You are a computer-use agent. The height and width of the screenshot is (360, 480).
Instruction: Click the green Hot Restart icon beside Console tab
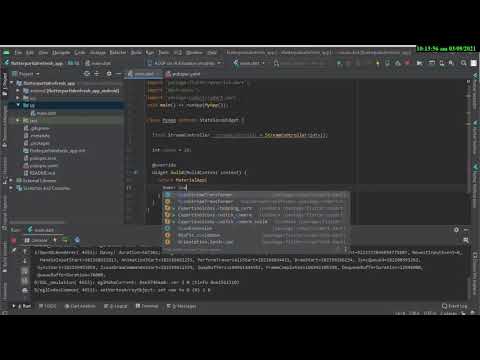(x=66, y=240)
